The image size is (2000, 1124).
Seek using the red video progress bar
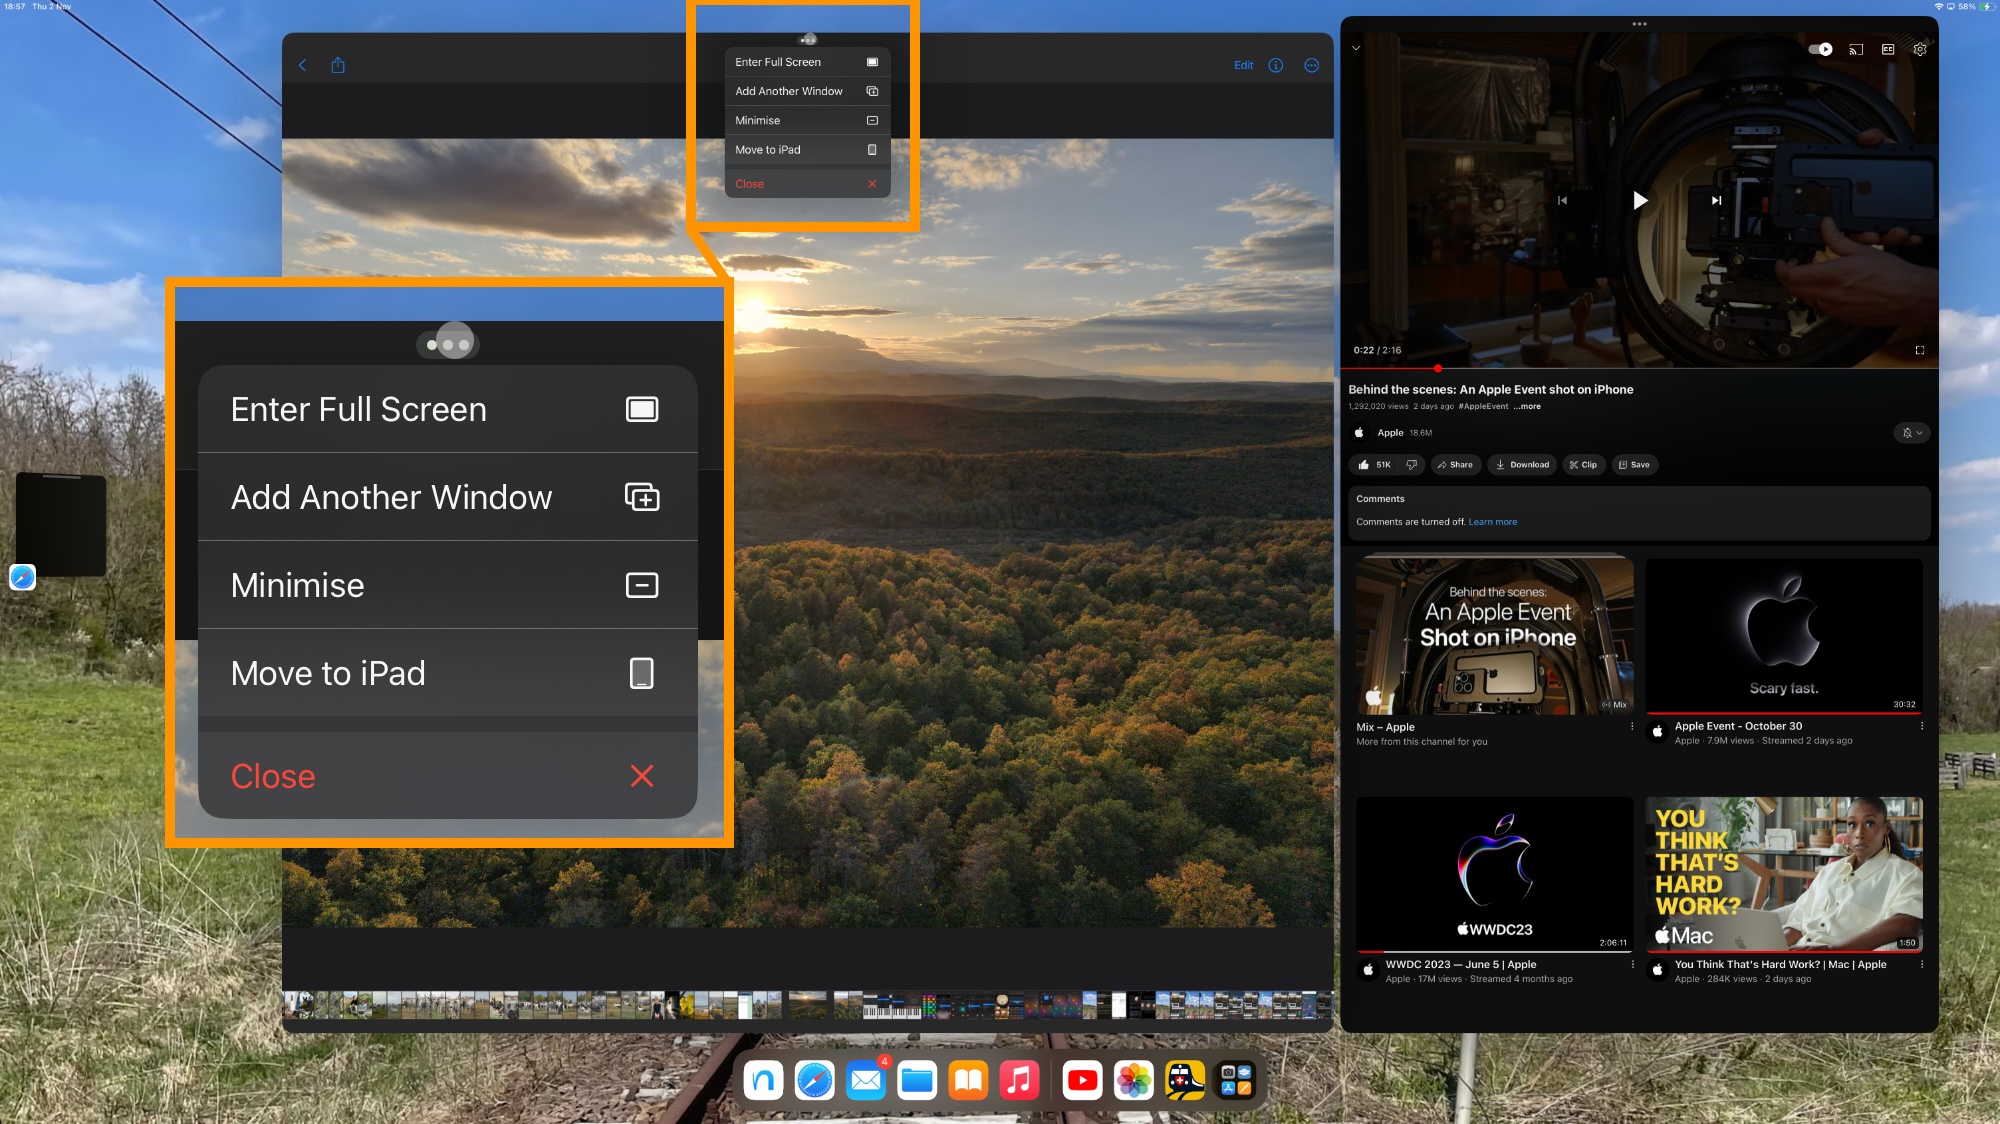tap(1639, 368)
